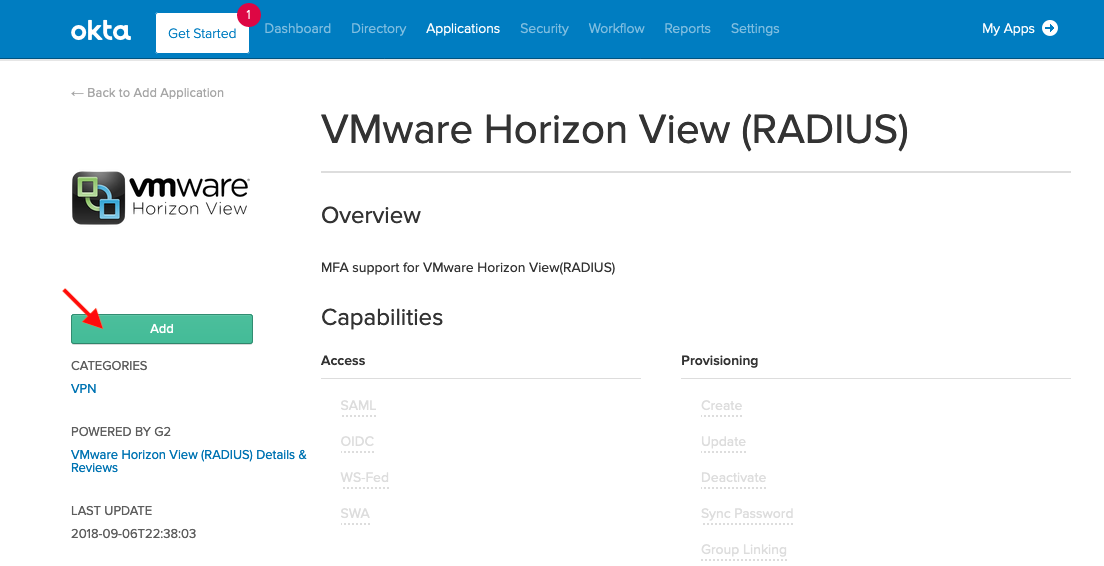Go back to Add Application
Viewport: 1104px width, 566px height.
[147, 93]
